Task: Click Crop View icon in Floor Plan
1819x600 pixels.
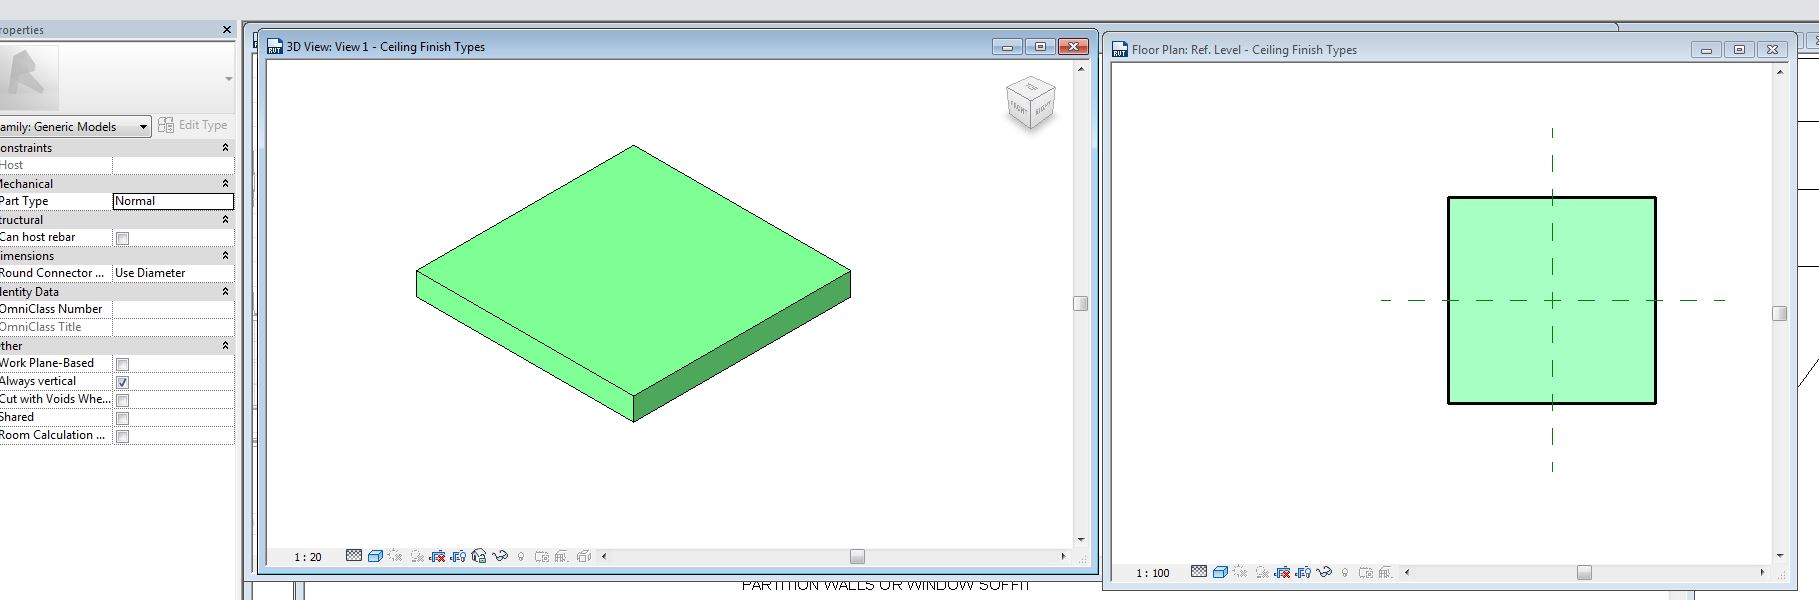Action: (x=1282, y=572)
